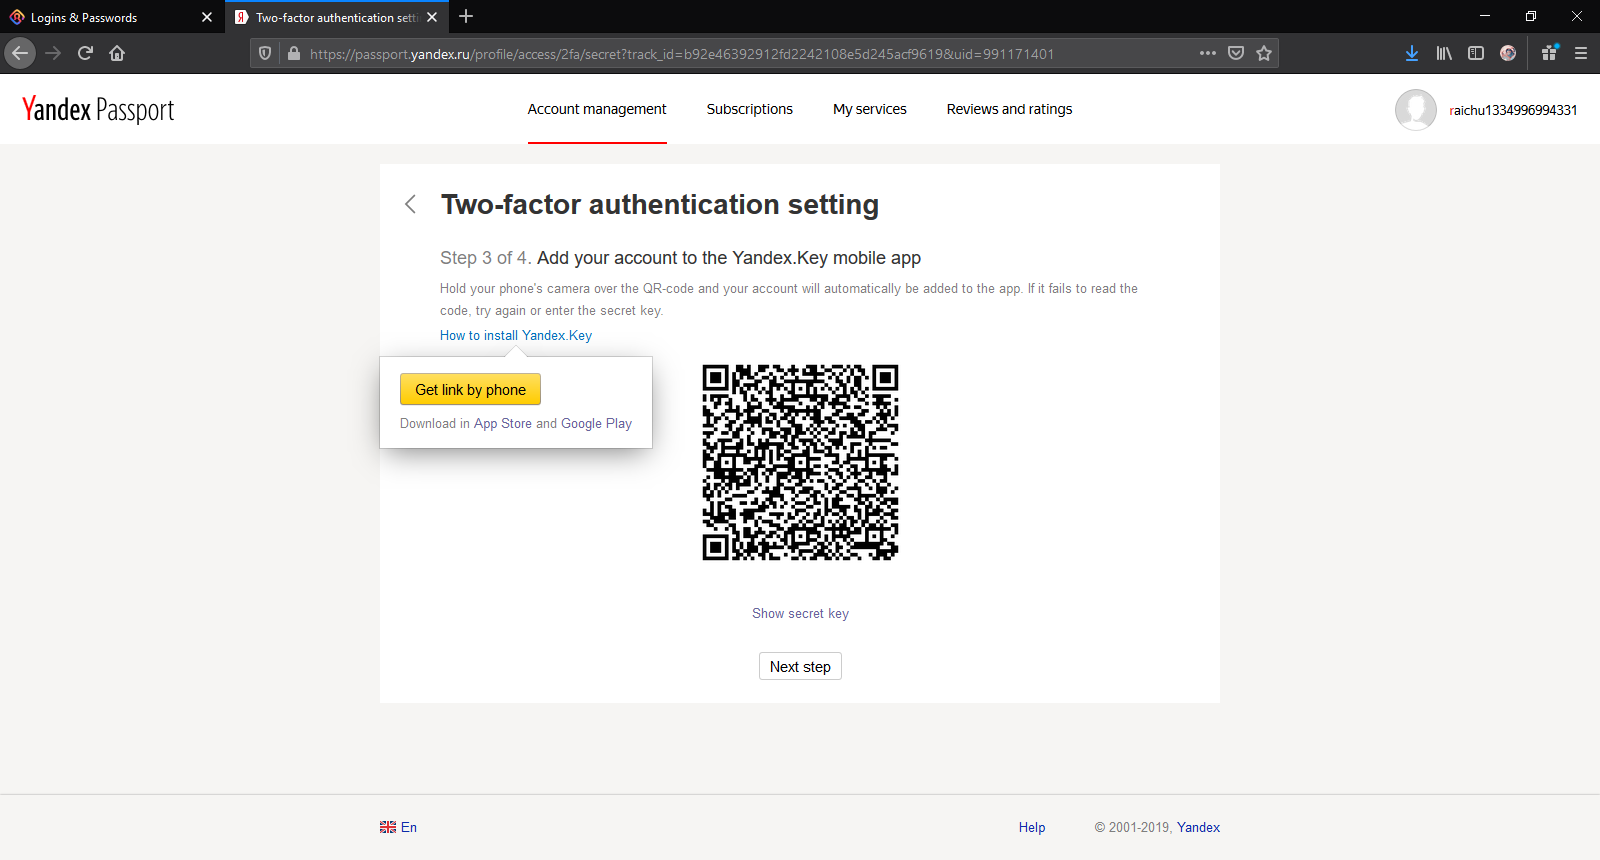Click the Get link by phone button
Screen dimensions: 1600x860
click(x=470, y=389)
